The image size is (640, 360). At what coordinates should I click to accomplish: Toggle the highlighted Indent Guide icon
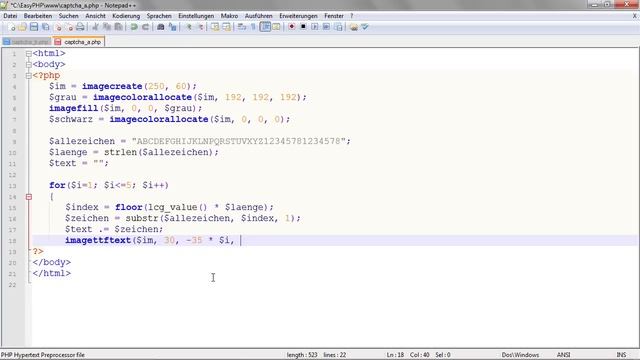pyautogui.click(x=265, y=27)
